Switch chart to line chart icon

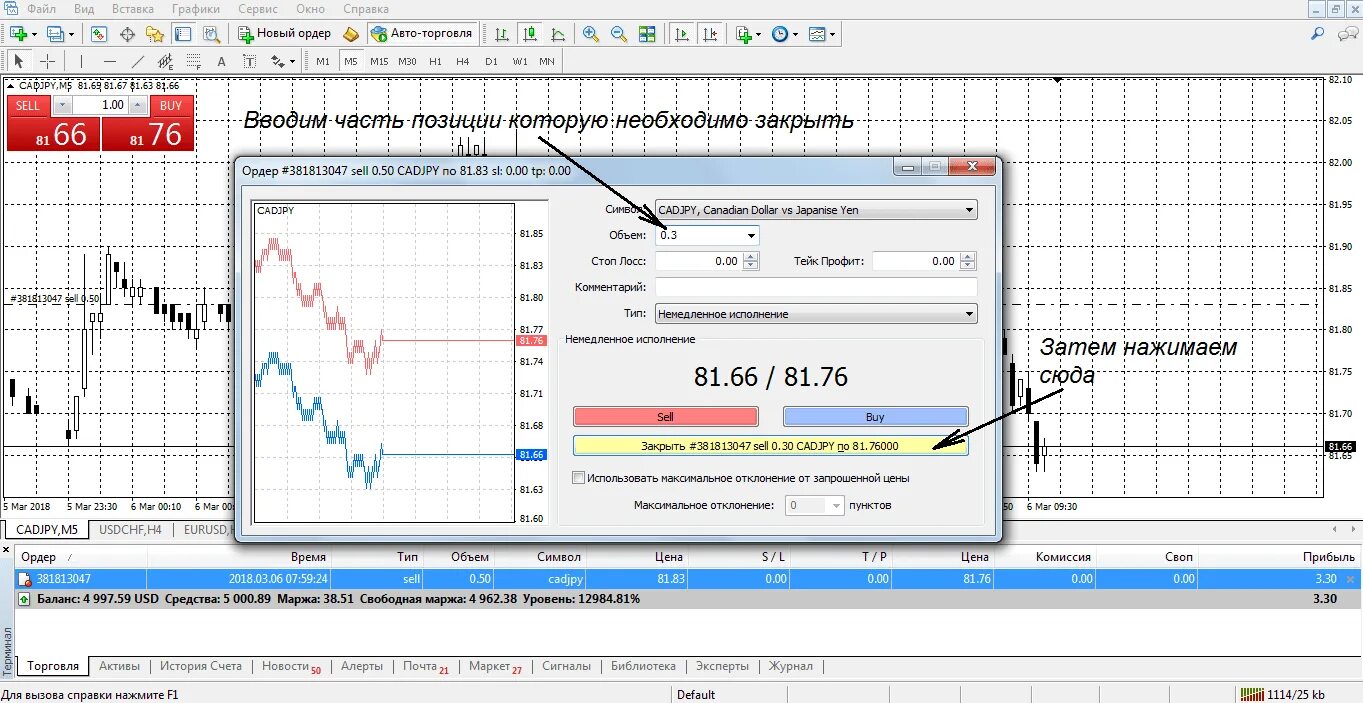coord(557,34)
